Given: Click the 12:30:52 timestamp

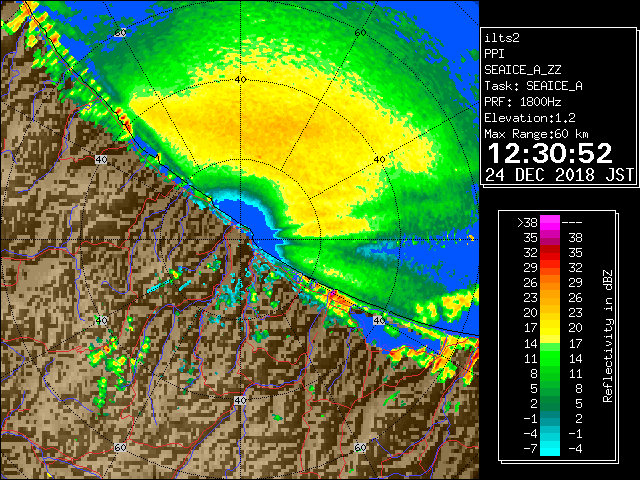Looking at the screenshot, I should [x=550, y=153].
